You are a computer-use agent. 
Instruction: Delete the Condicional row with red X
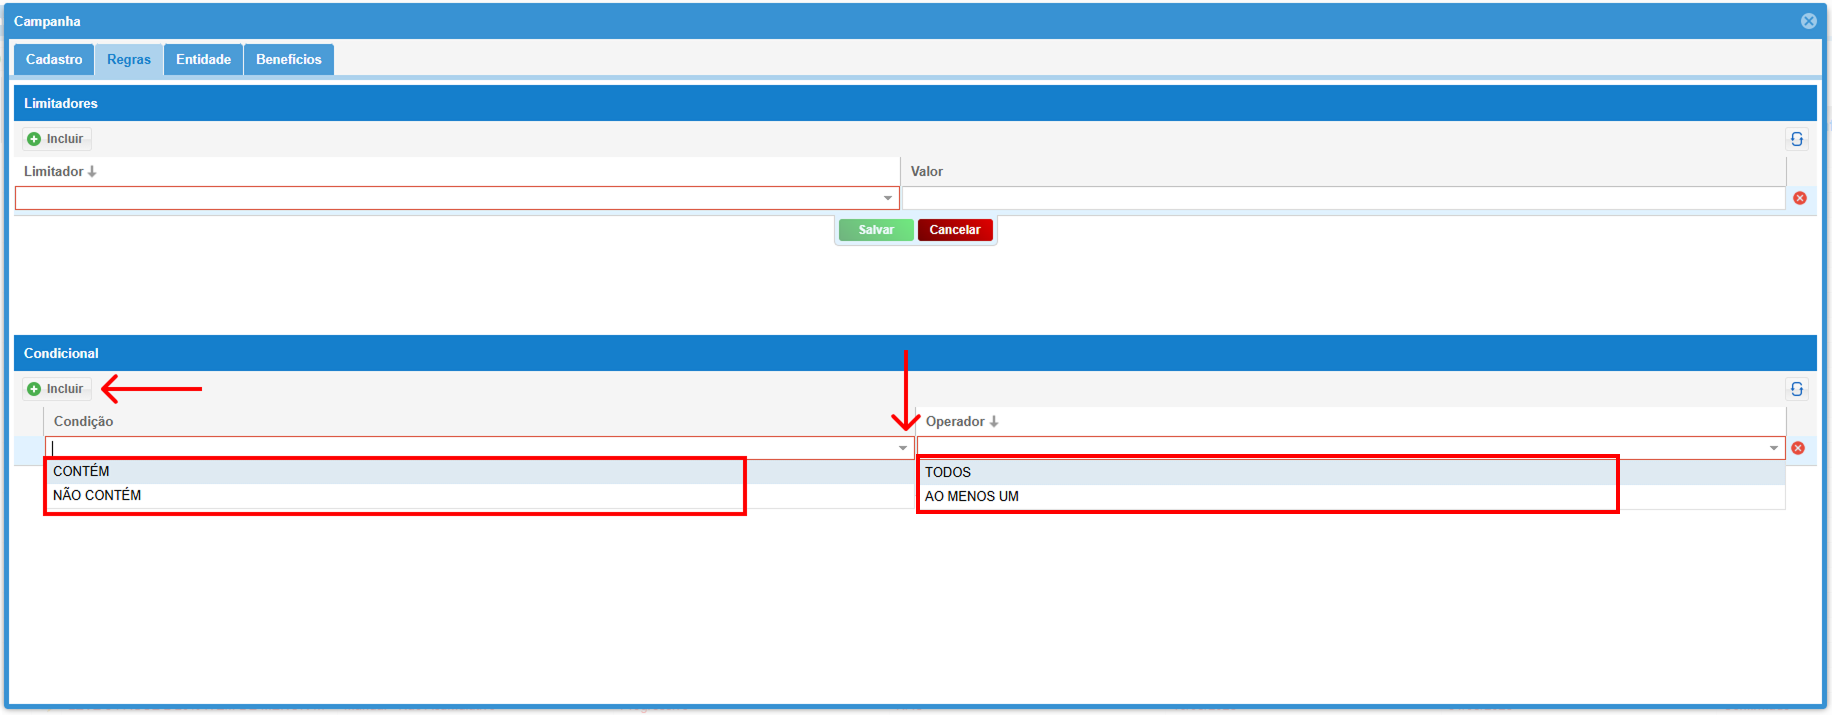click(x=1798, y=448)
